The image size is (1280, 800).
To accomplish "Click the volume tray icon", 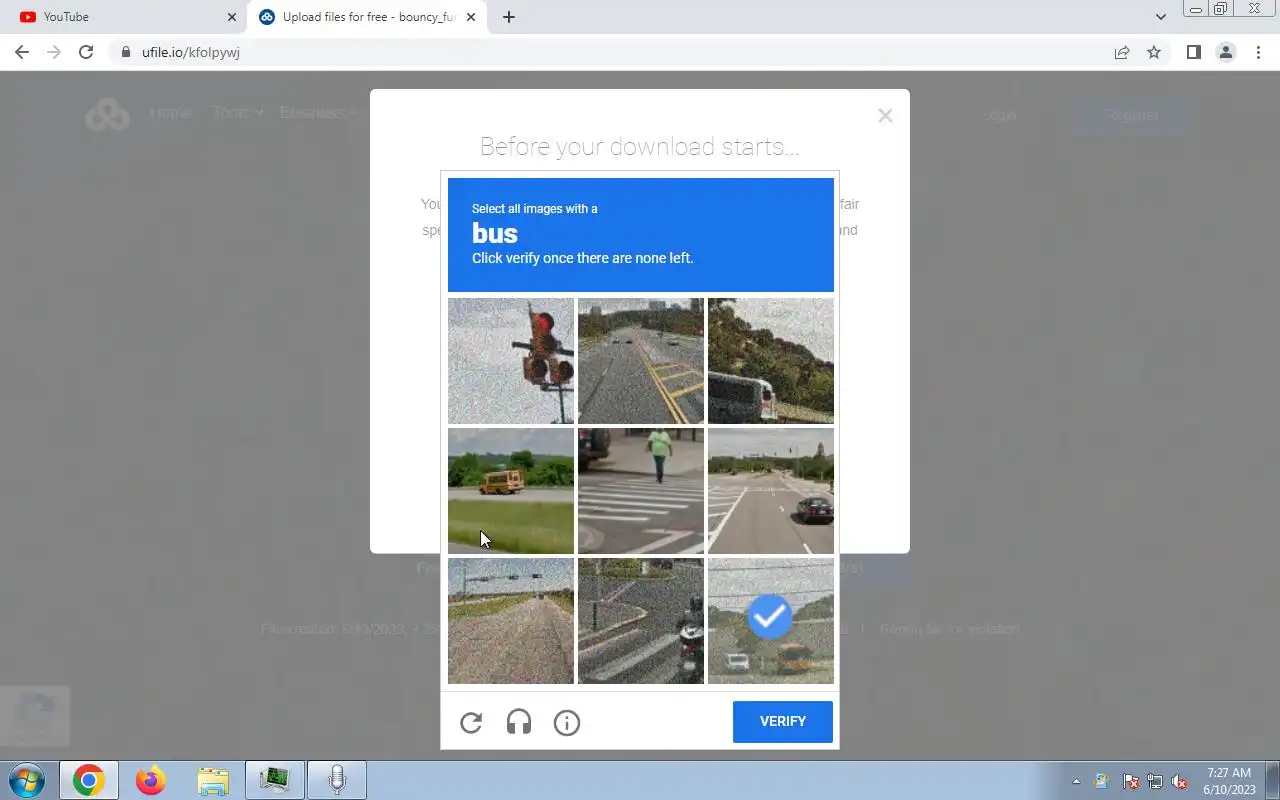I will pos(1180,781).
